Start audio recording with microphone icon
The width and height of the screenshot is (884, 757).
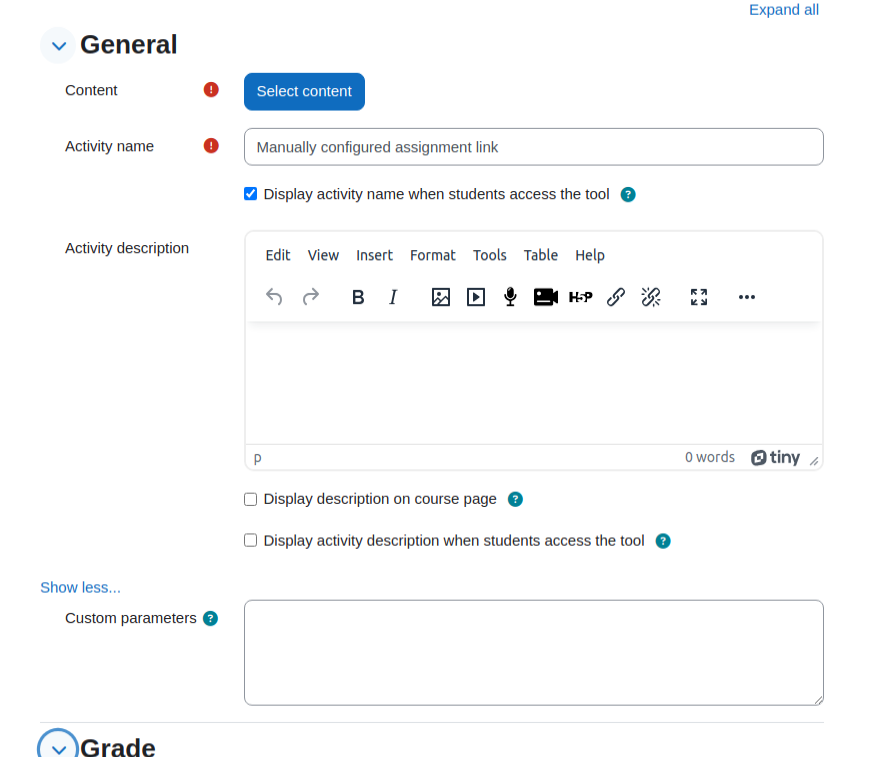click(510, 297)
